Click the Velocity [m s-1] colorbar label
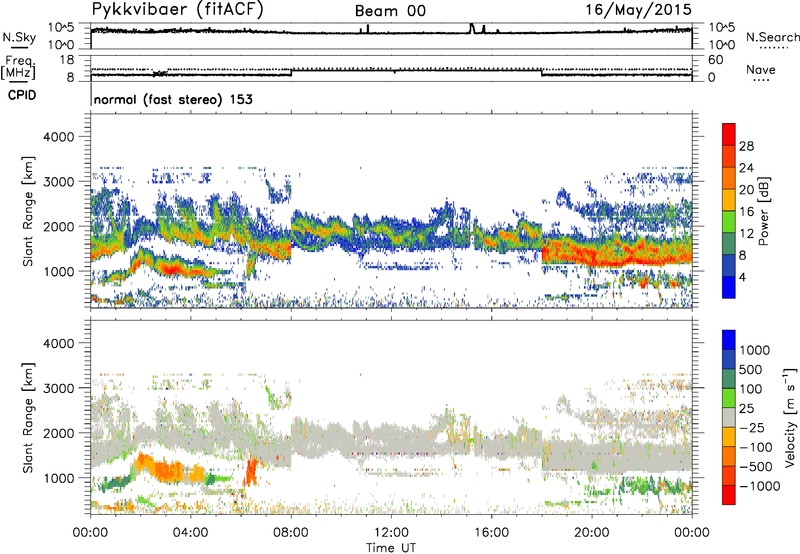The height and width of the screenshot is (554, 800). tap(790, 417)
